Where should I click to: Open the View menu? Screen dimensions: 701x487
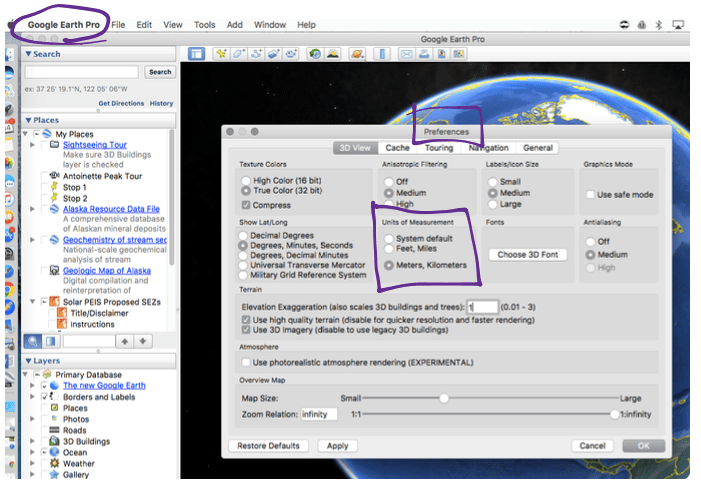click(173, 25)
